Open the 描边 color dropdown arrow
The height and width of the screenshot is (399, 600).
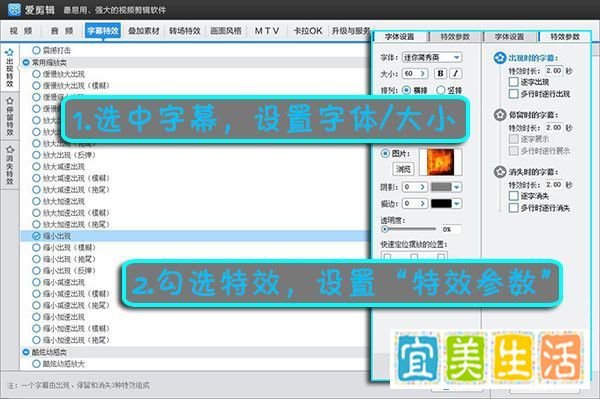(x=457, y=204)
